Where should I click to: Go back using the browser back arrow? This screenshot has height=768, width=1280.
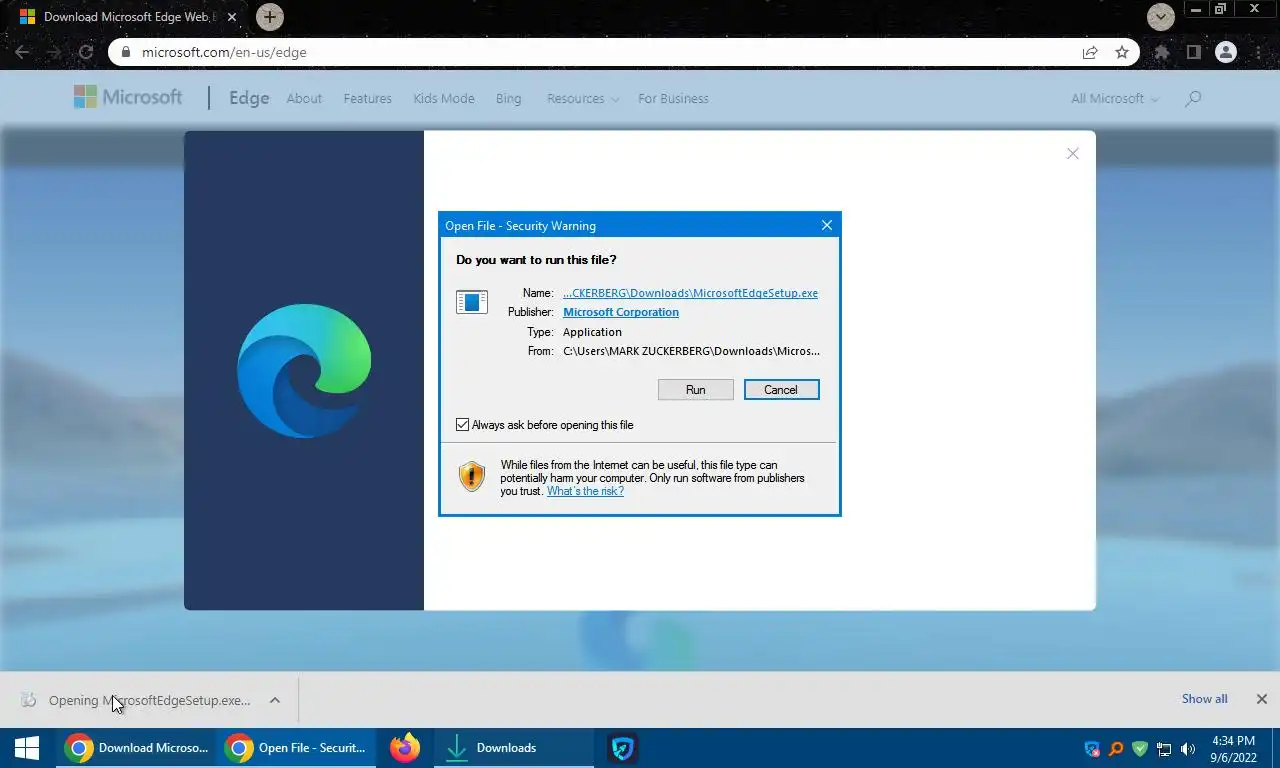click(22, 52)
